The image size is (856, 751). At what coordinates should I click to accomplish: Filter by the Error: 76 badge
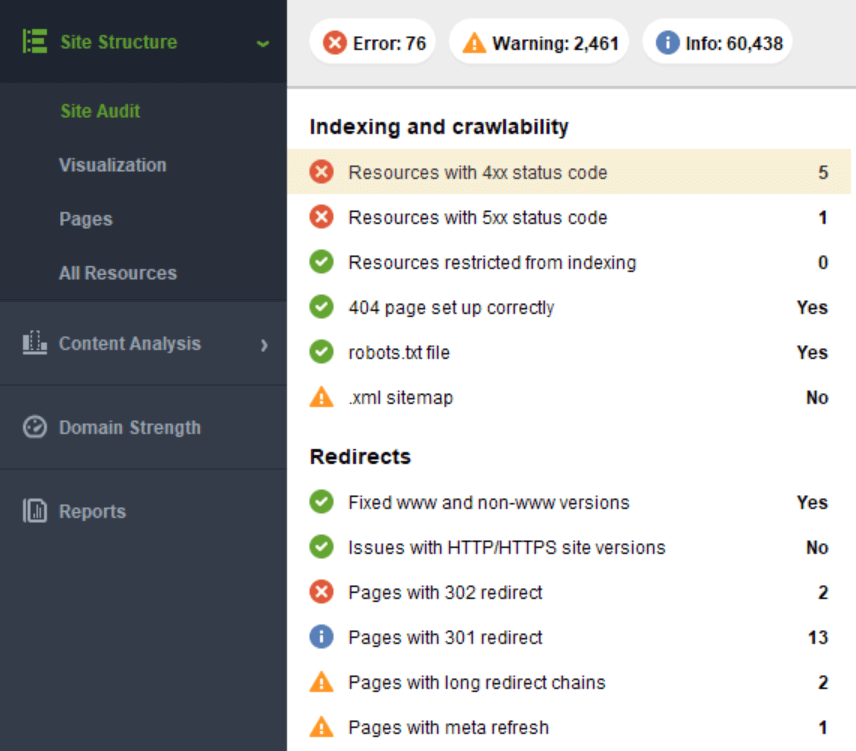(373, 43)
